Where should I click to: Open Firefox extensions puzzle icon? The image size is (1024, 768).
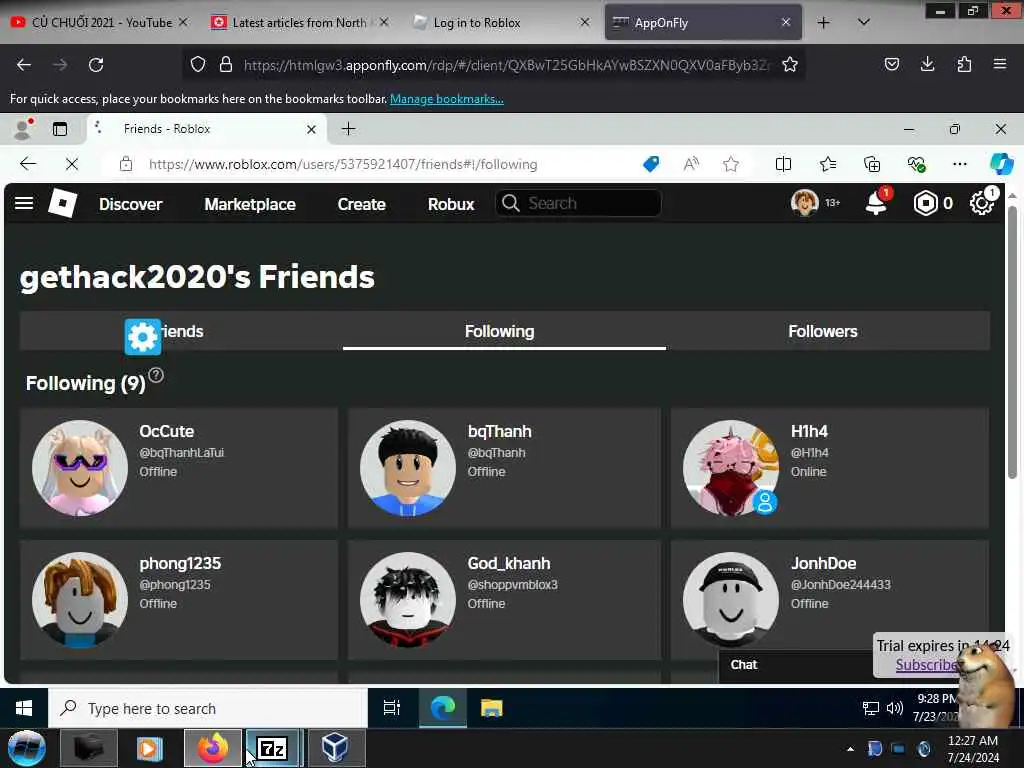[964, 64]
